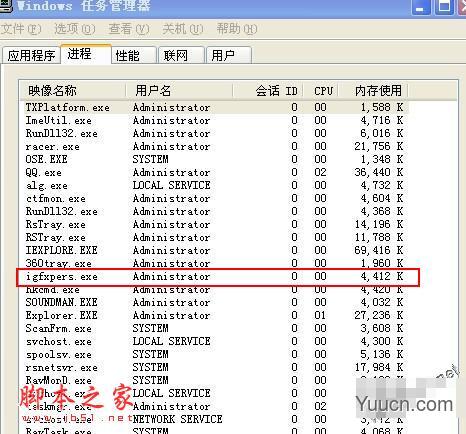Click SYSTEM in the OSE.EXE row
466x434 pixels.
click(x=150, y=160)
